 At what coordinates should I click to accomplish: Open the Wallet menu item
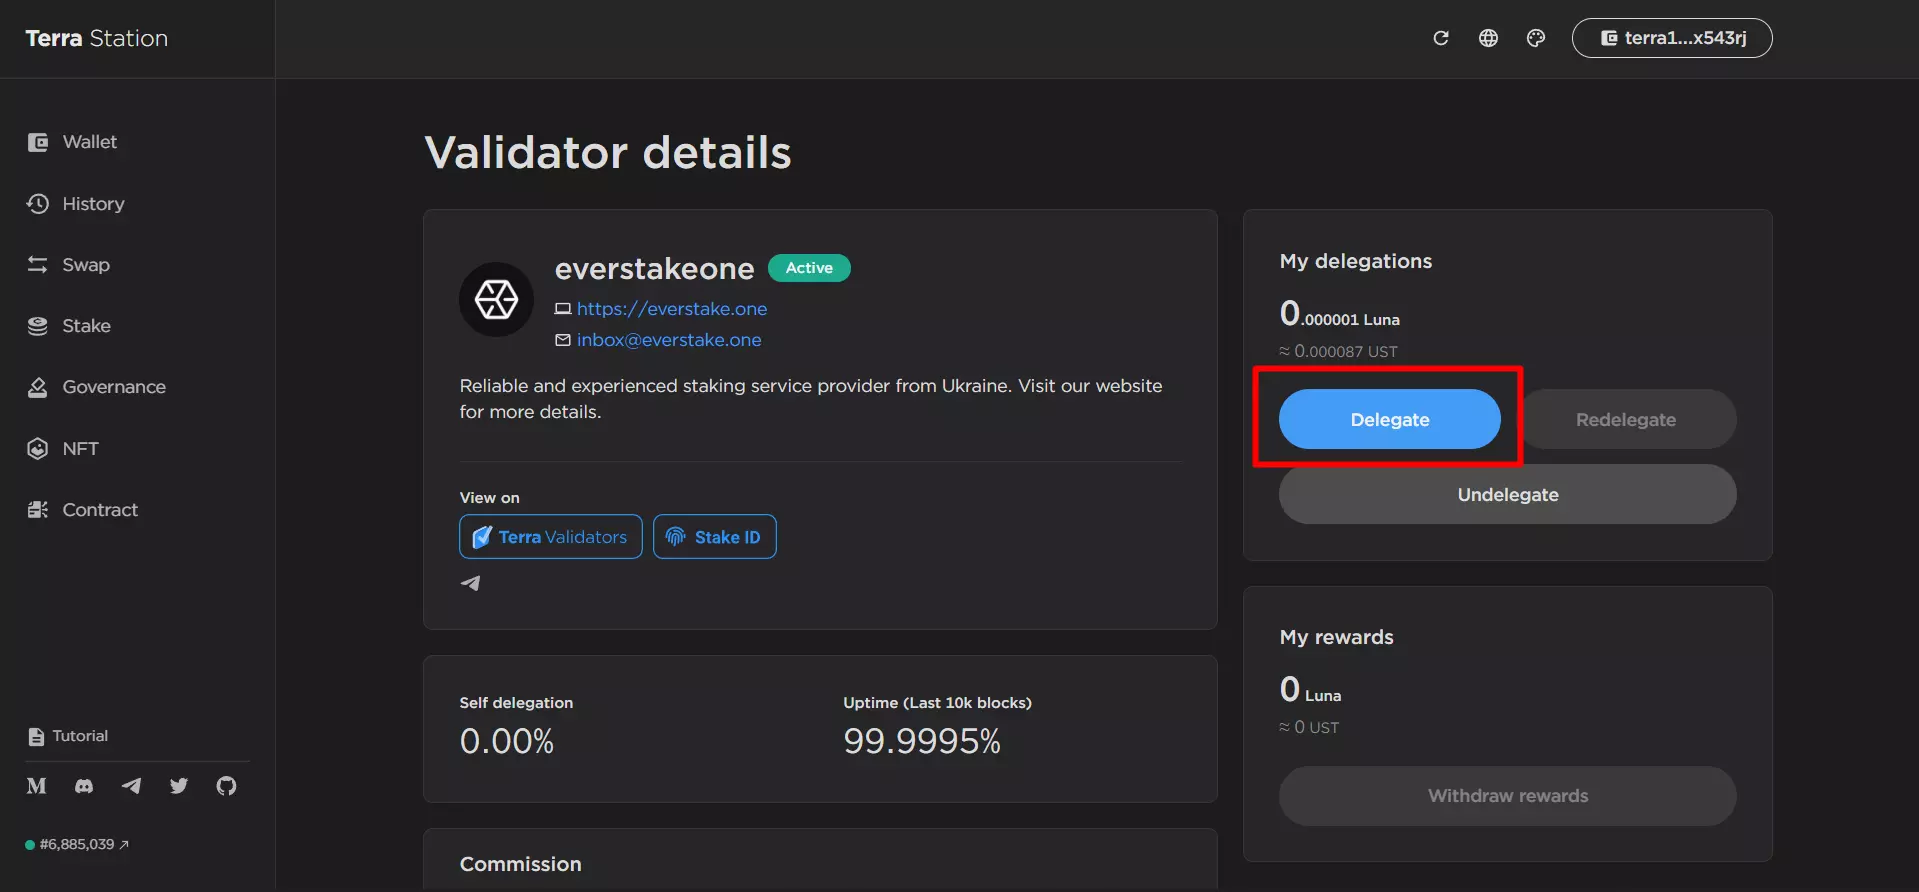tap(90, 142)
